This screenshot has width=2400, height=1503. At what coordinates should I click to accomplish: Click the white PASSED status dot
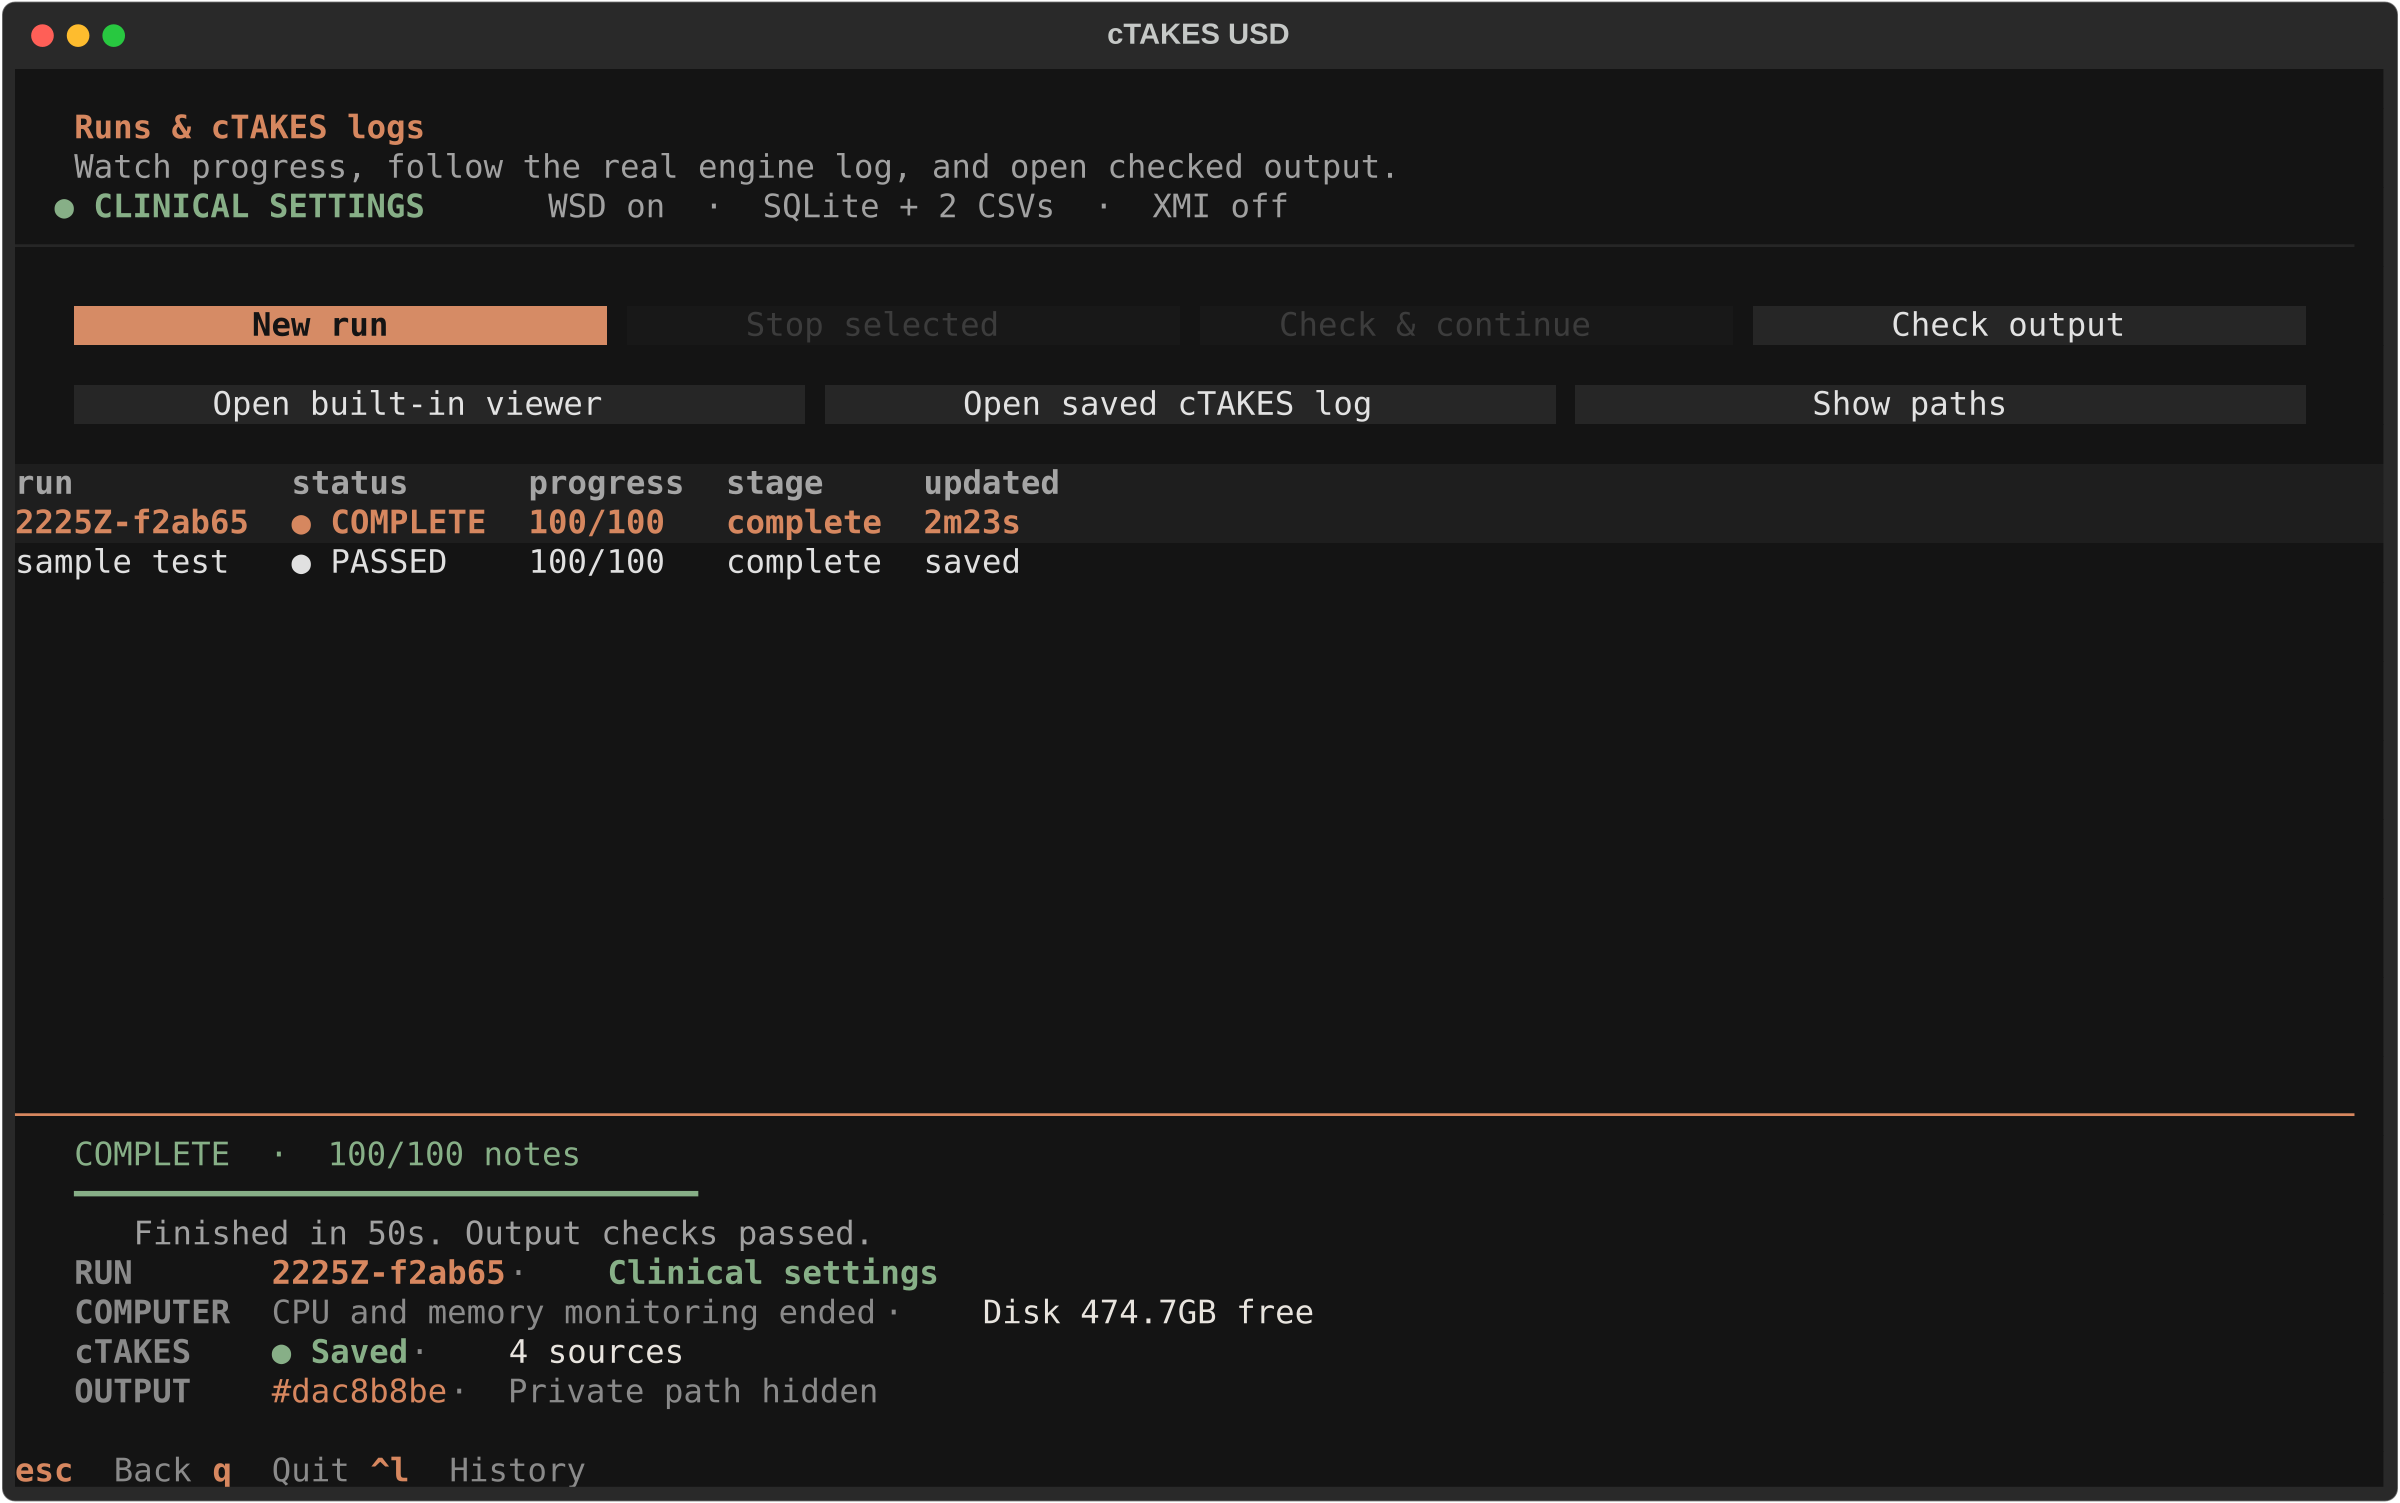click(301, 565)
